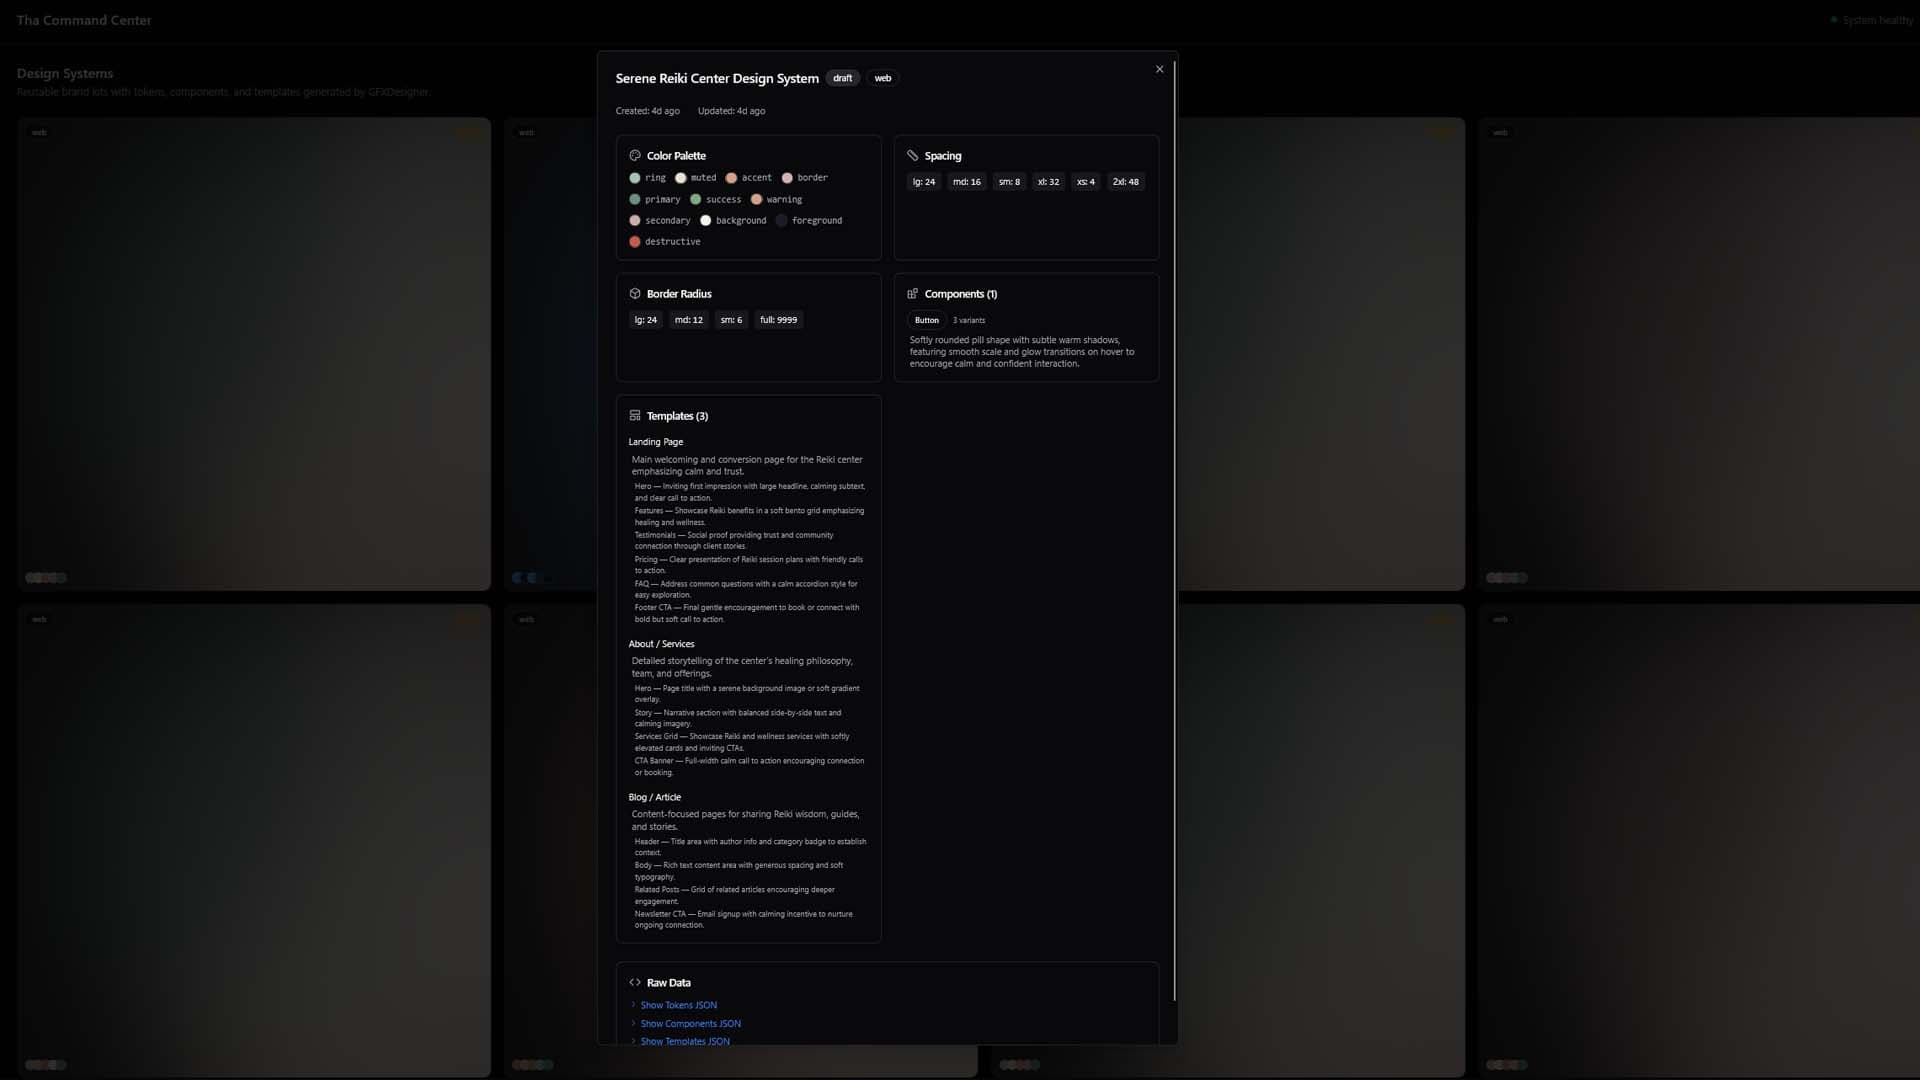Click the Color Palette palette icon
Screen dimensions: 1920x1080
635,155
